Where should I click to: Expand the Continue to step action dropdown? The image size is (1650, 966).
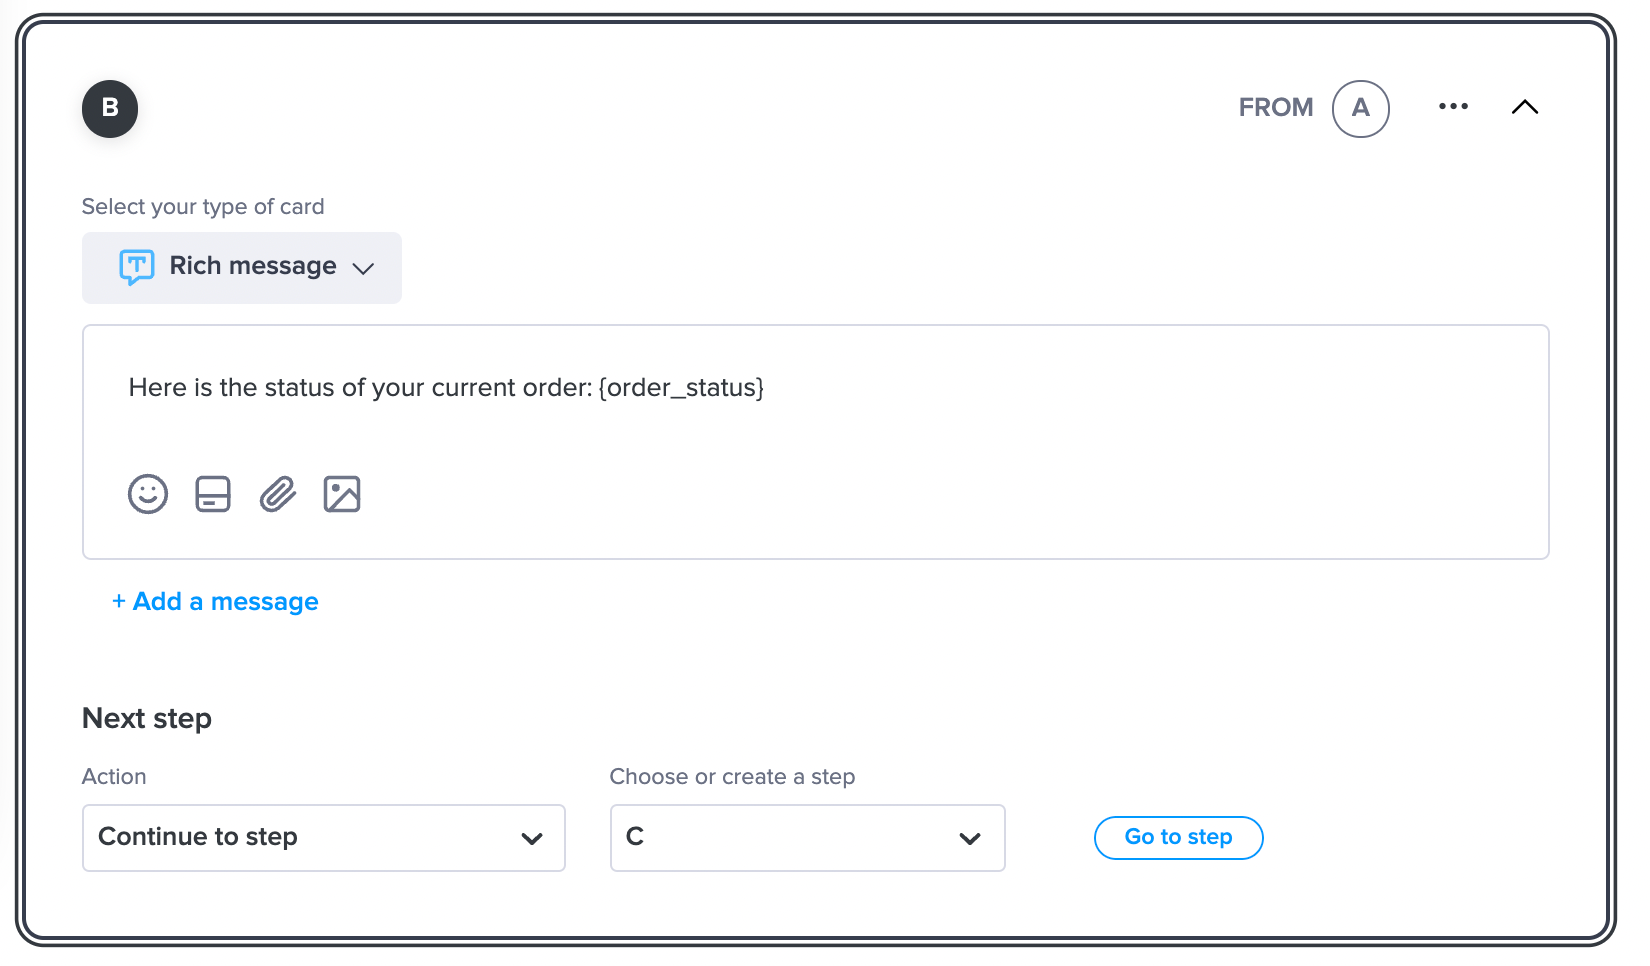click(323, 838)
